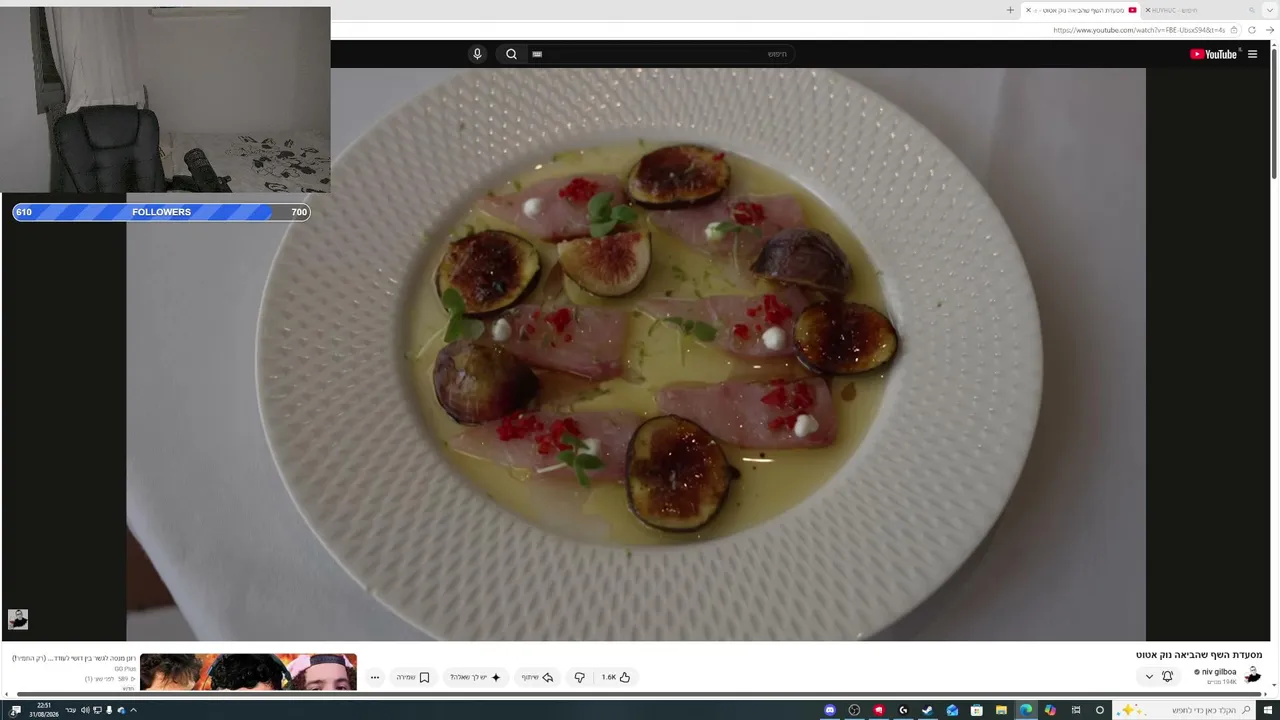Open the taskbar clock and calendar

point(44,710)
